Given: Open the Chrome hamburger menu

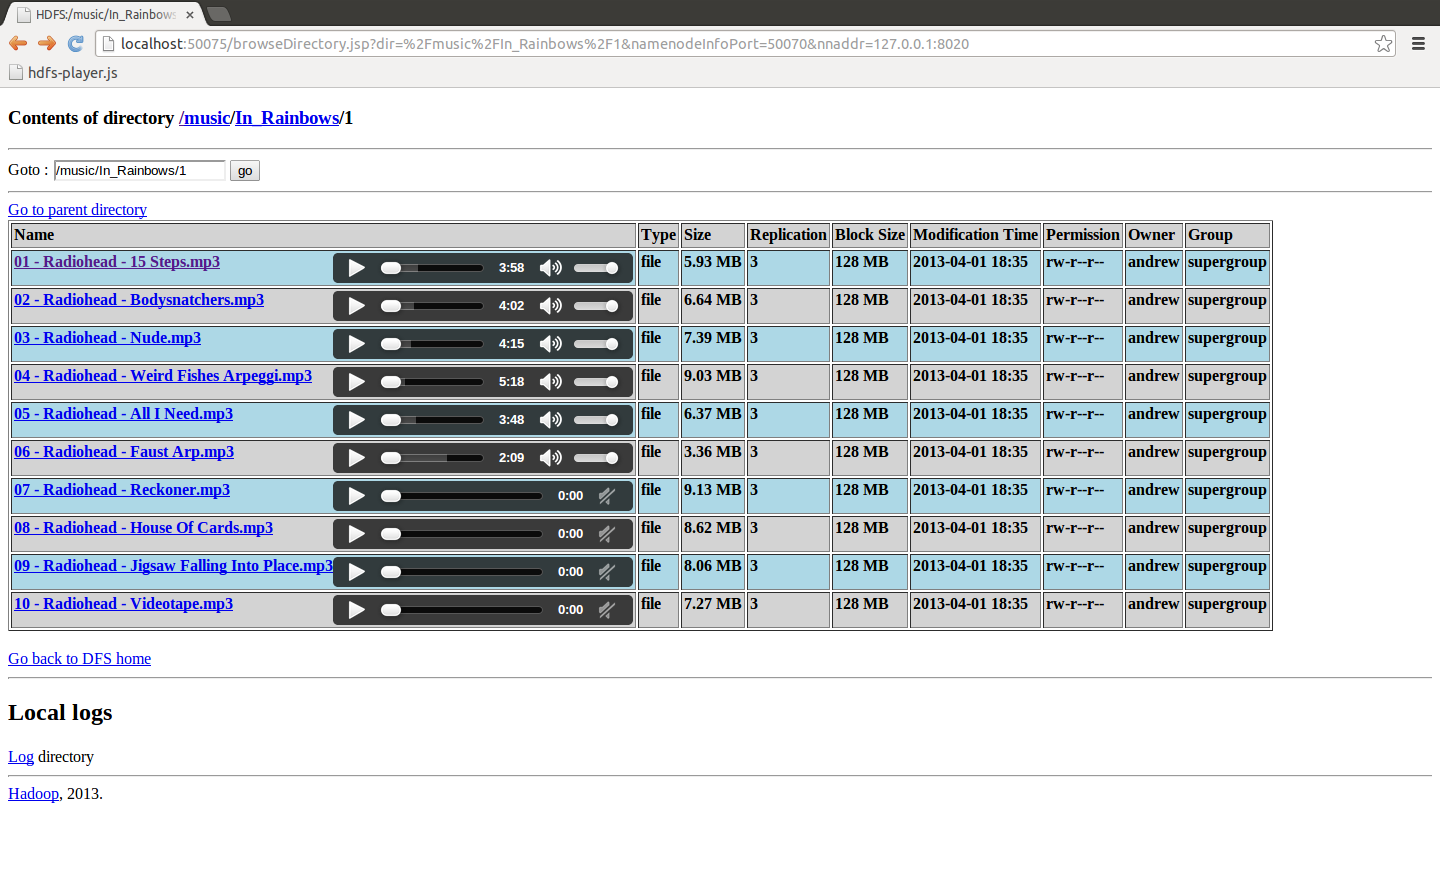Looking at the screenshot, I should pos(1418,43).
